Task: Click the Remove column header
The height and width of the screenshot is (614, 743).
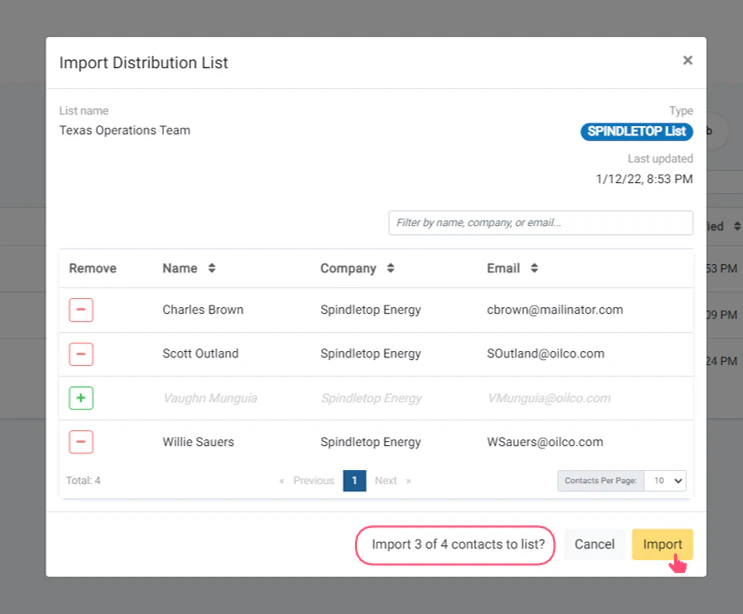Action: (92, 268)
